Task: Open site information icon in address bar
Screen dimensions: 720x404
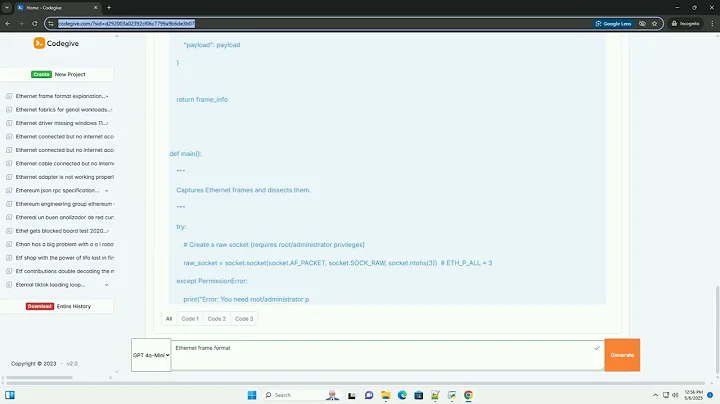Action: (51, 23)
